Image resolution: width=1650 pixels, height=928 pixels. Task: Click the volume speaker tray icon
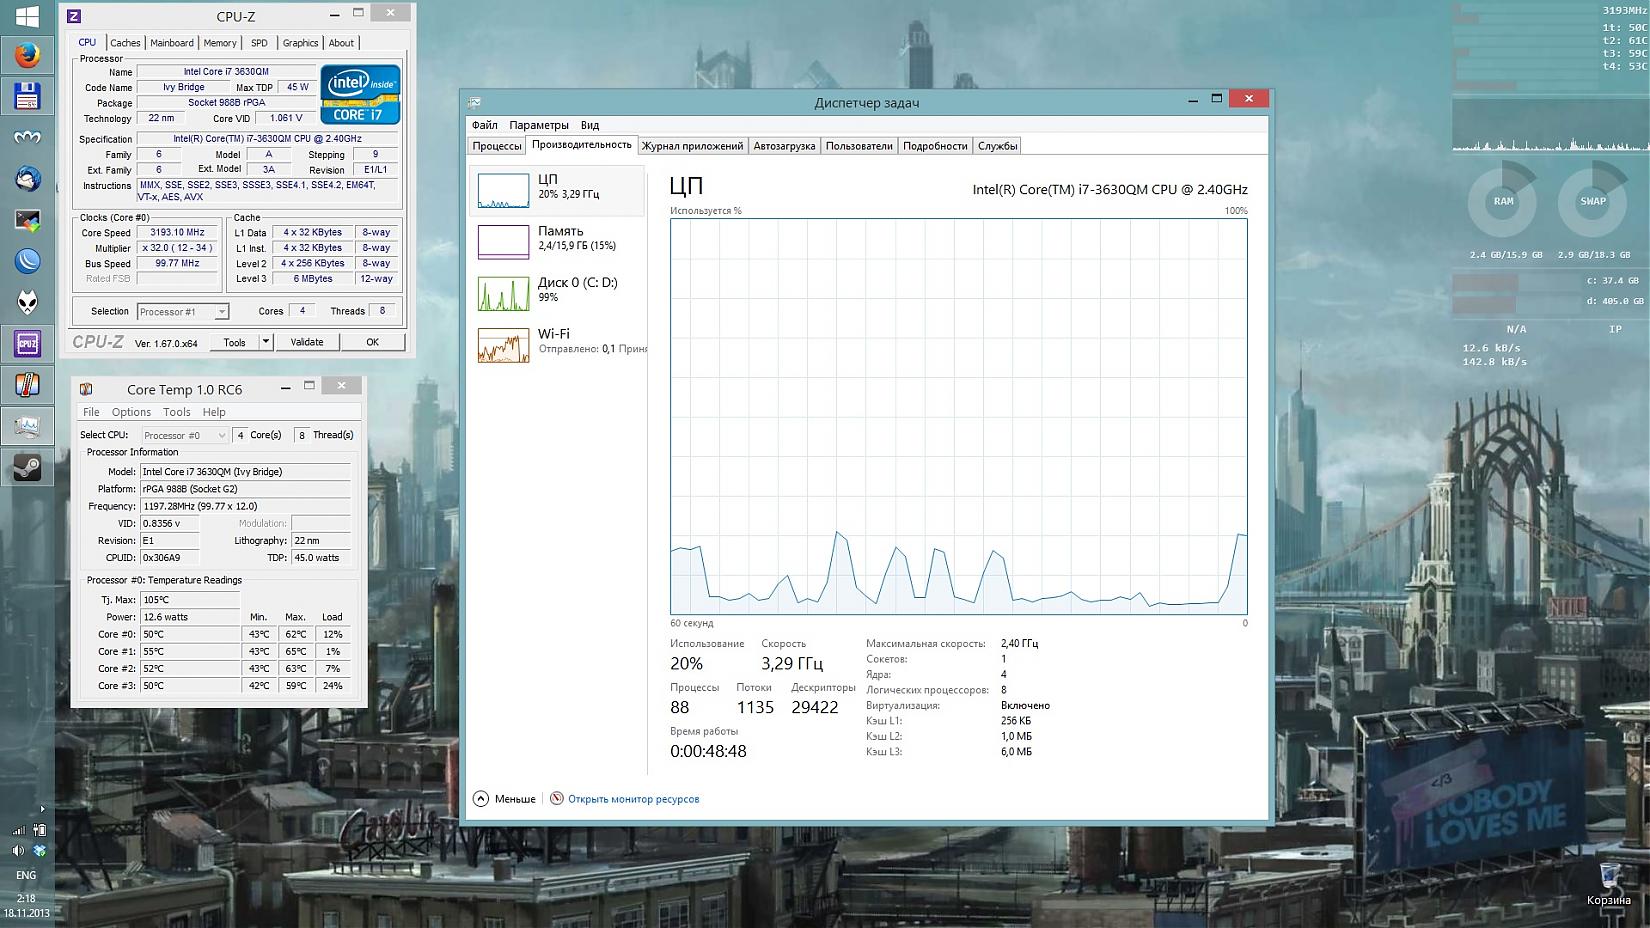tap(18, 851)
